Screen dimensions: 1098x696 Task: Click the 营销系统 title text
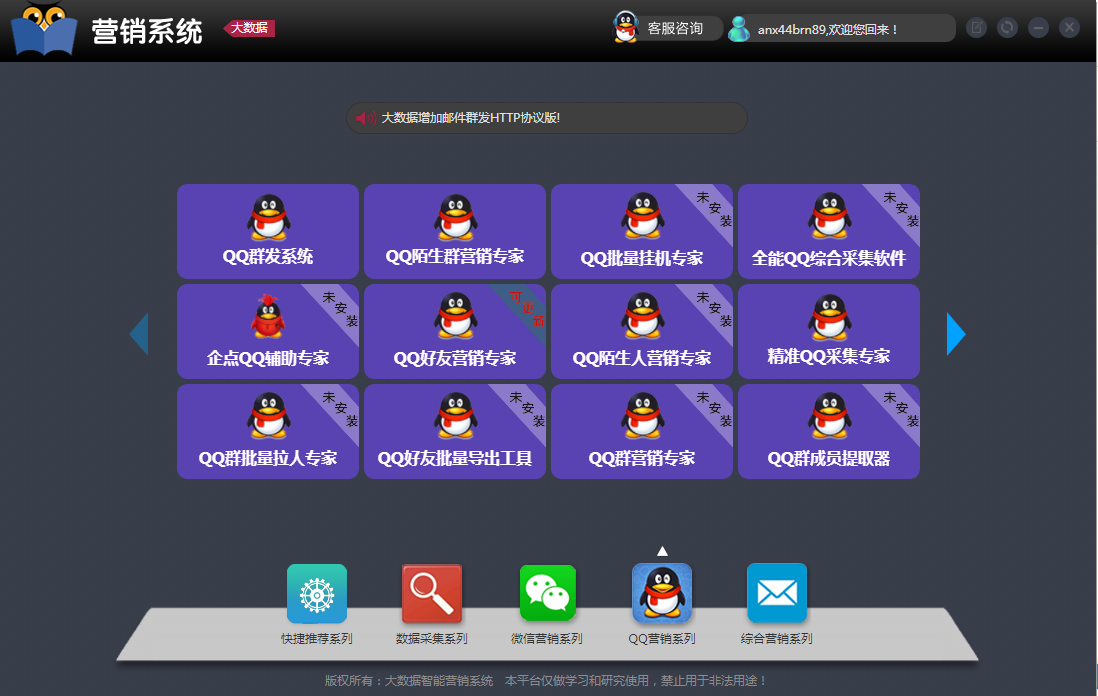(x=146, y=31)
